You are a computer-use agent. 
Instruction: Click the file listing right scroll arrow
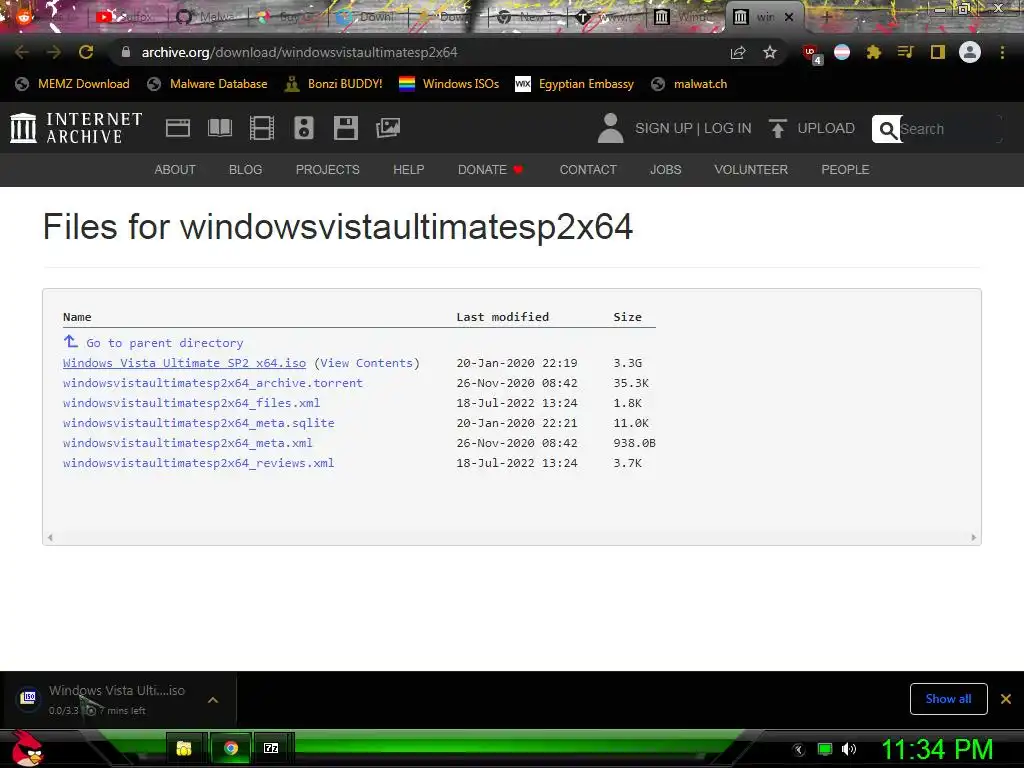point(973,537)
